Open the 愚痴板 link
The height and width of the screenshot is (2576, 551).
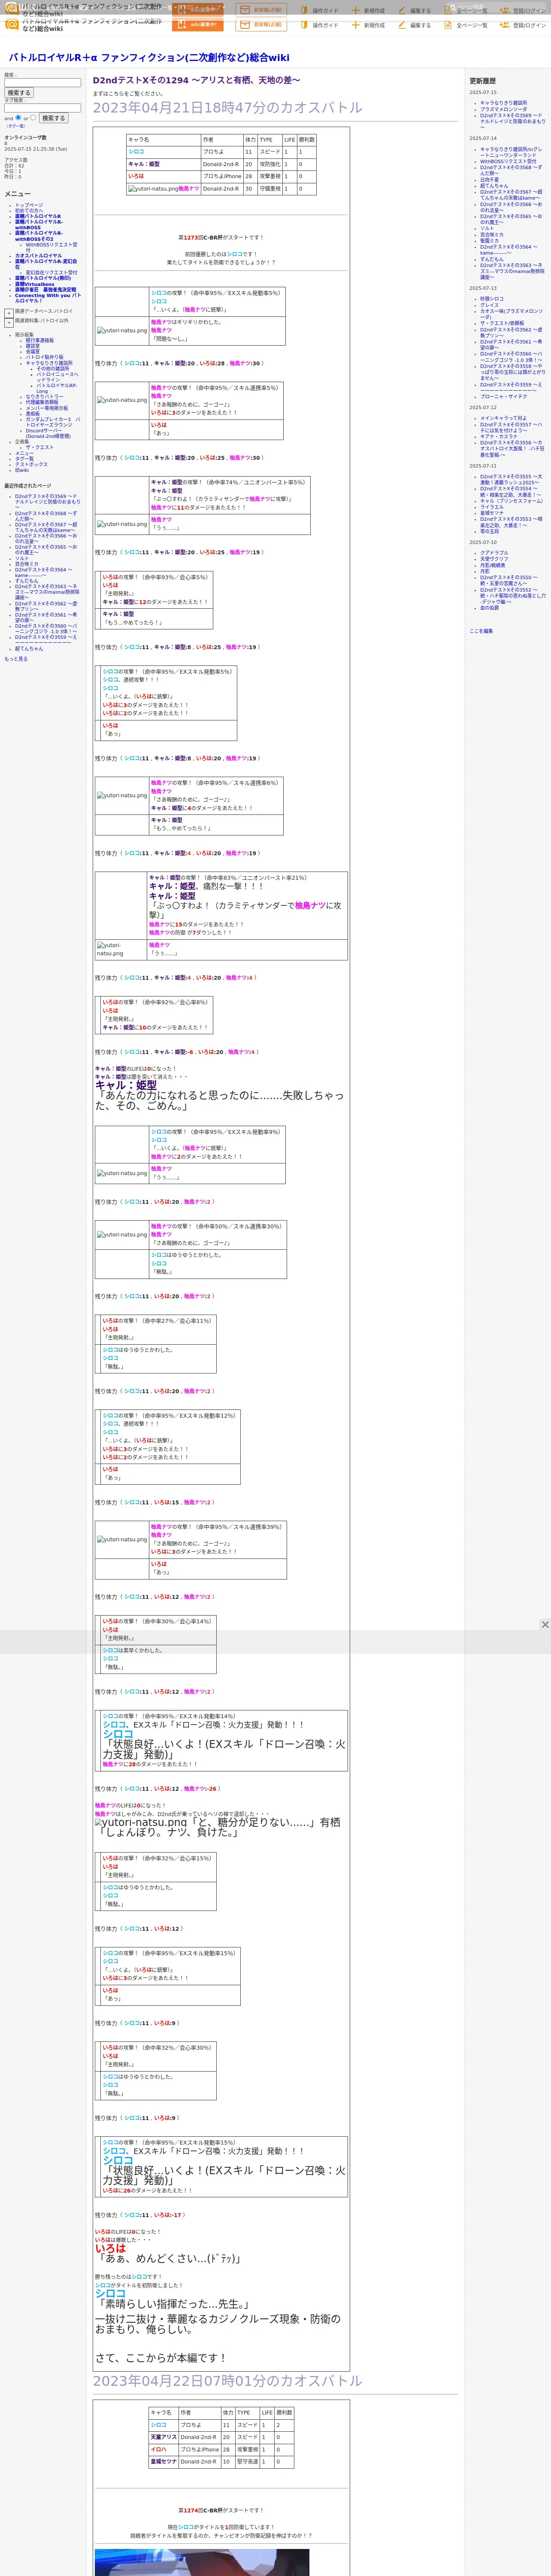pos(33,414)
